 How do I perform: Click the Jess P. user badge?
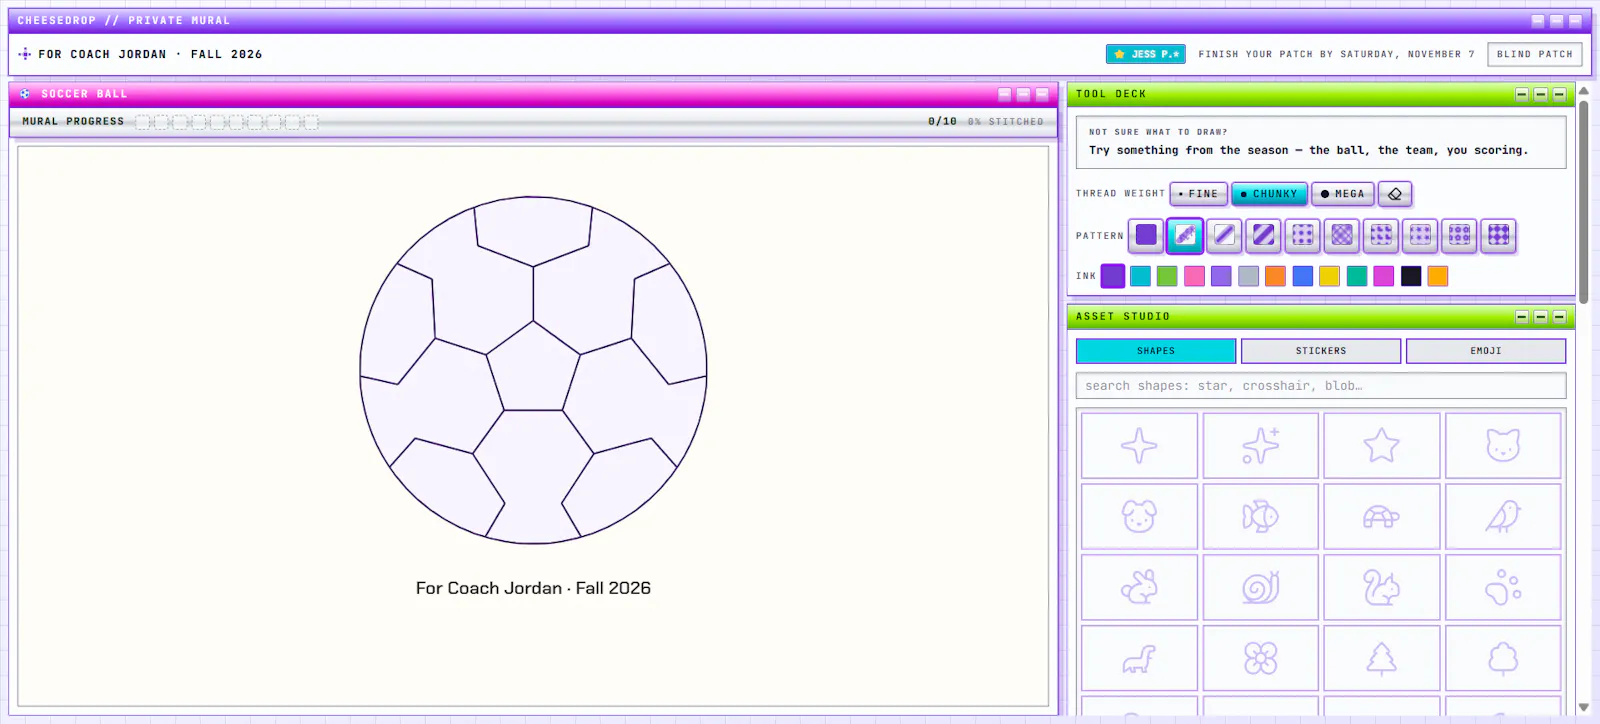(1146, 54)
